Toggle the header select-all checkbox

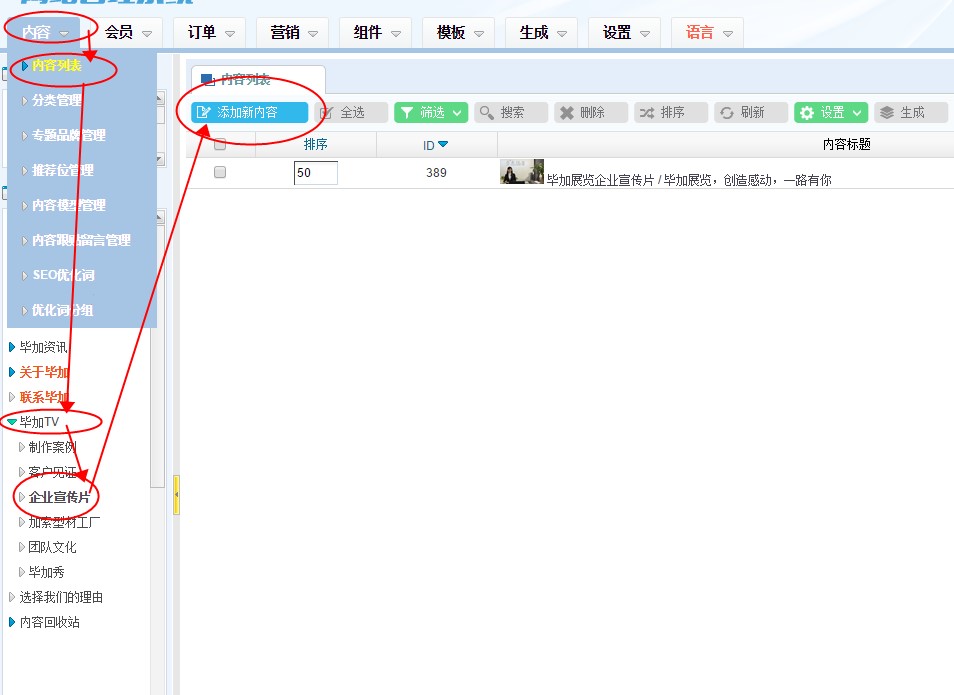(x=220, y=145)
